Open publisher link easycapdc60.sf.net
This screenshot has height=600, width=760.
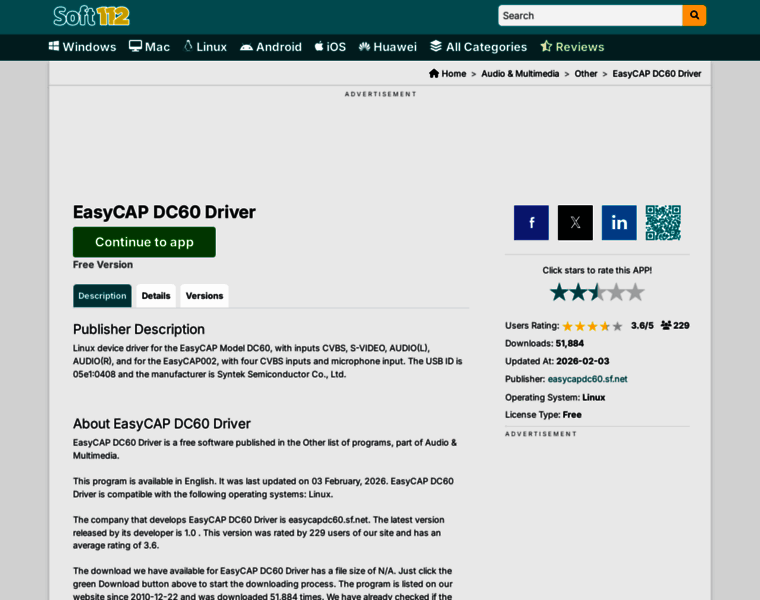pos(587,379)
